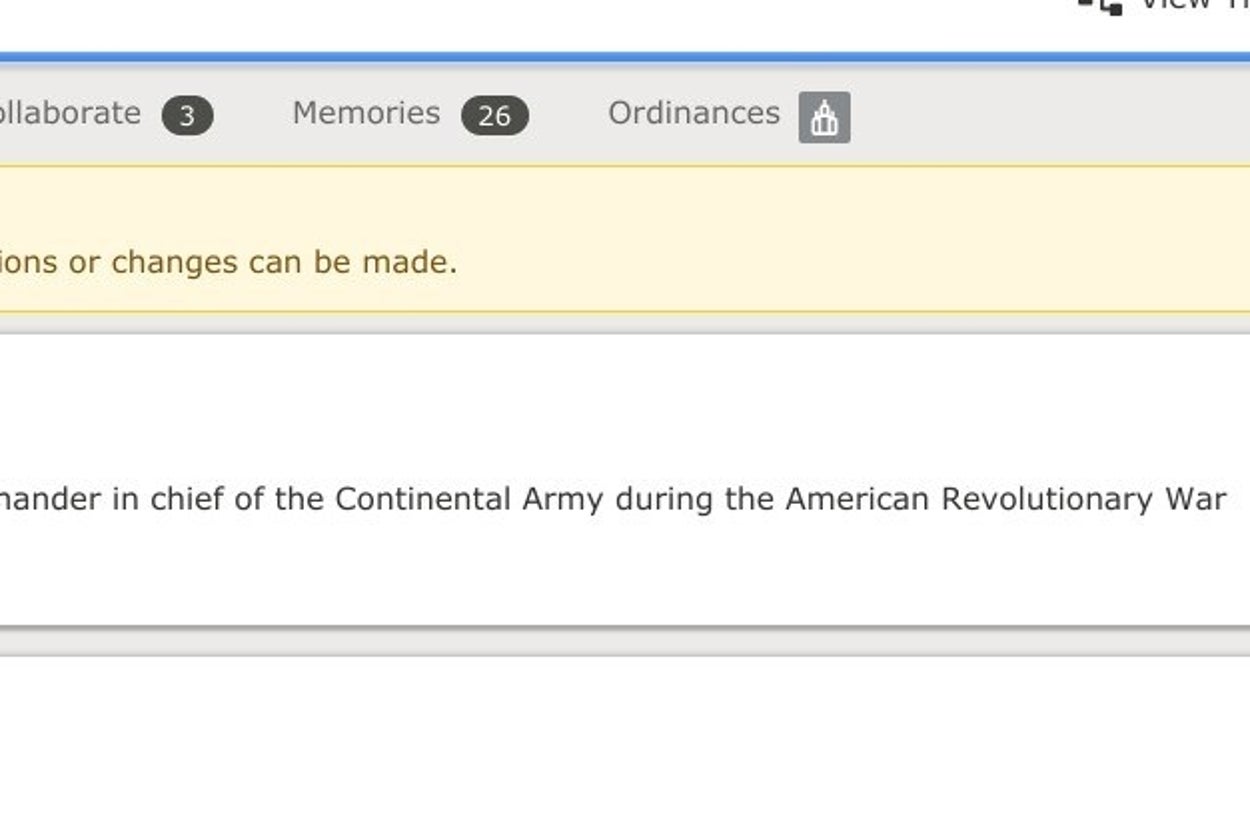The image size is (1250, 830).
Task: Click the temple icon beside Ordinances
Action: click(824, 117)
